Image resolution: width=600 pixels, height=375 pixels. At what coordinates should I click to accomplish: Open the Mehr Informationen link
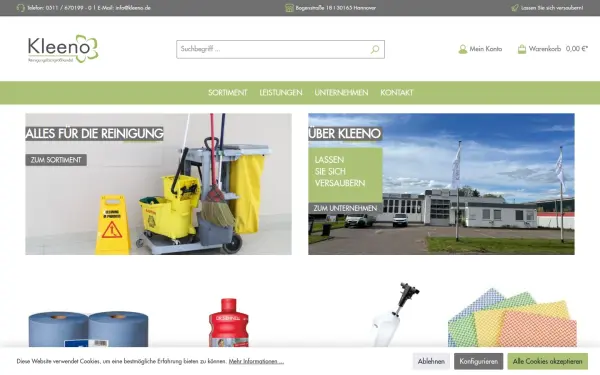(x=256, y=361)
